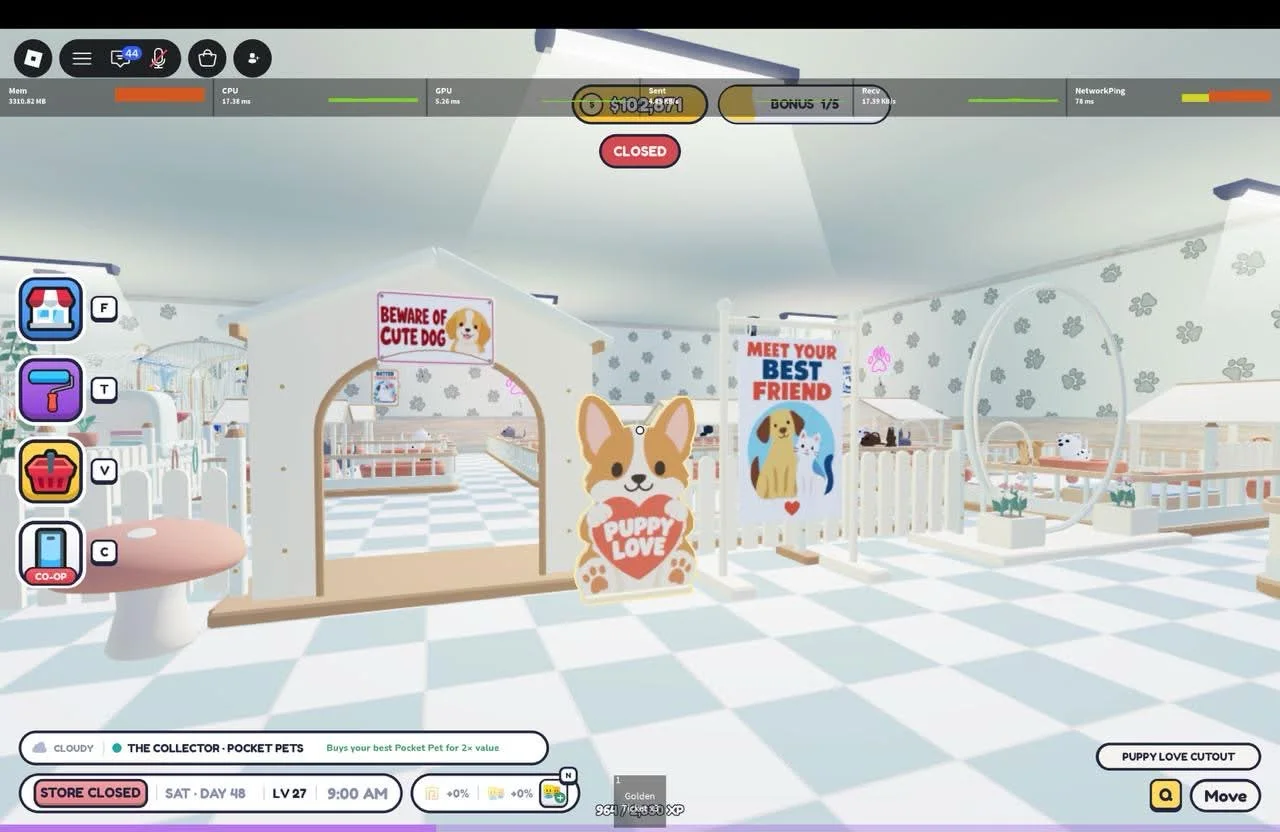Open the red shopping basket menu
The image size is (1280, 832).
pos(50,471)
